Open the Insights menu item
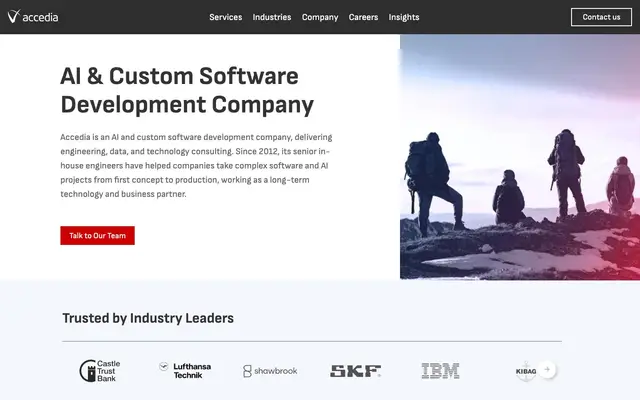640x400 pixels. pyautogui.click(x=404, y=17)
